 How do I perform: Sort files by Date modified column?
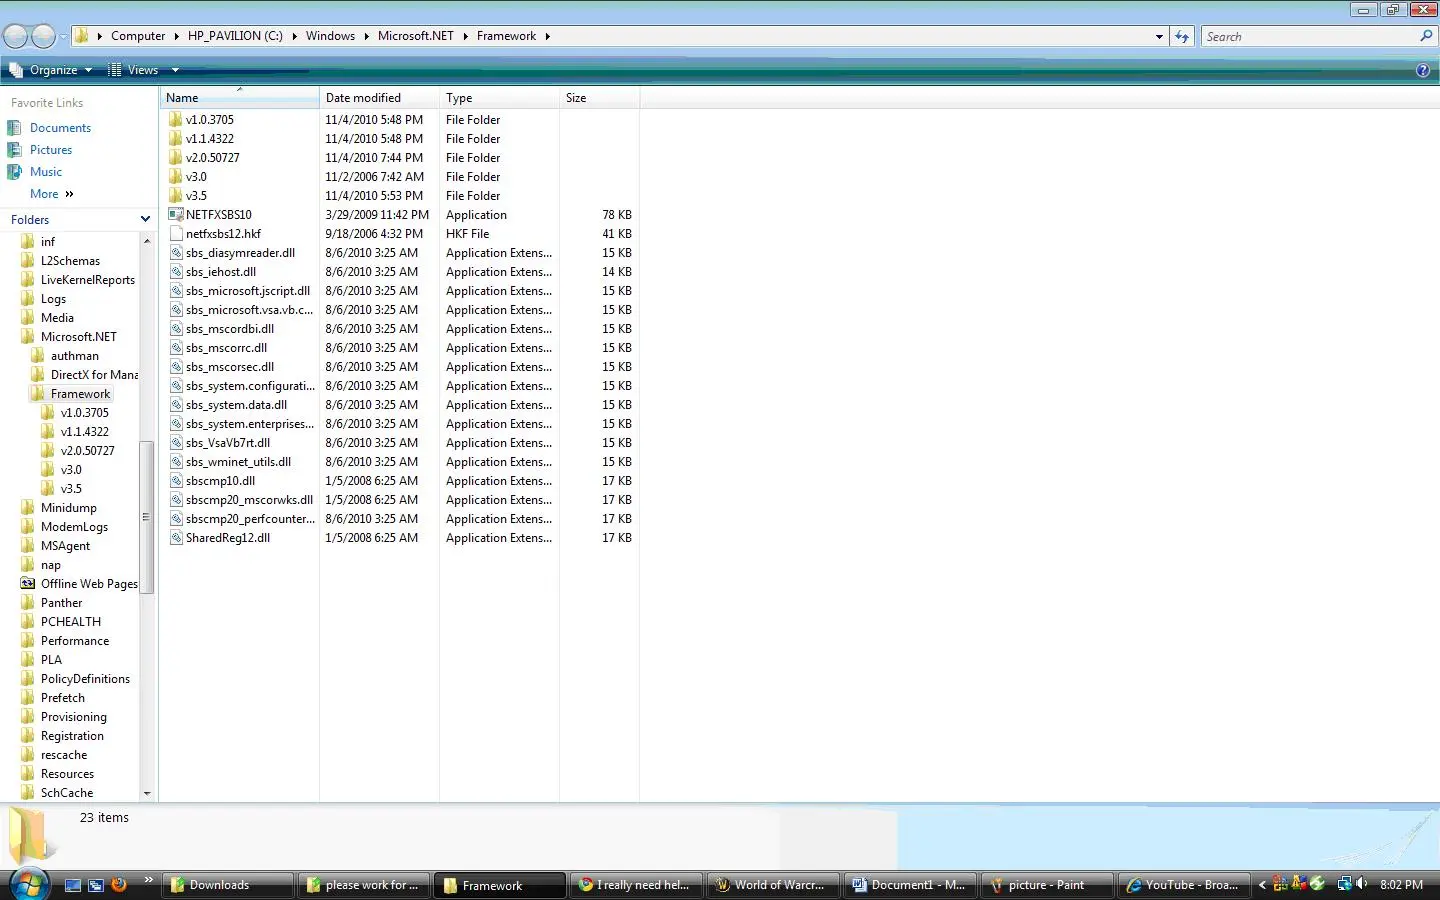(x=363, y=98)
